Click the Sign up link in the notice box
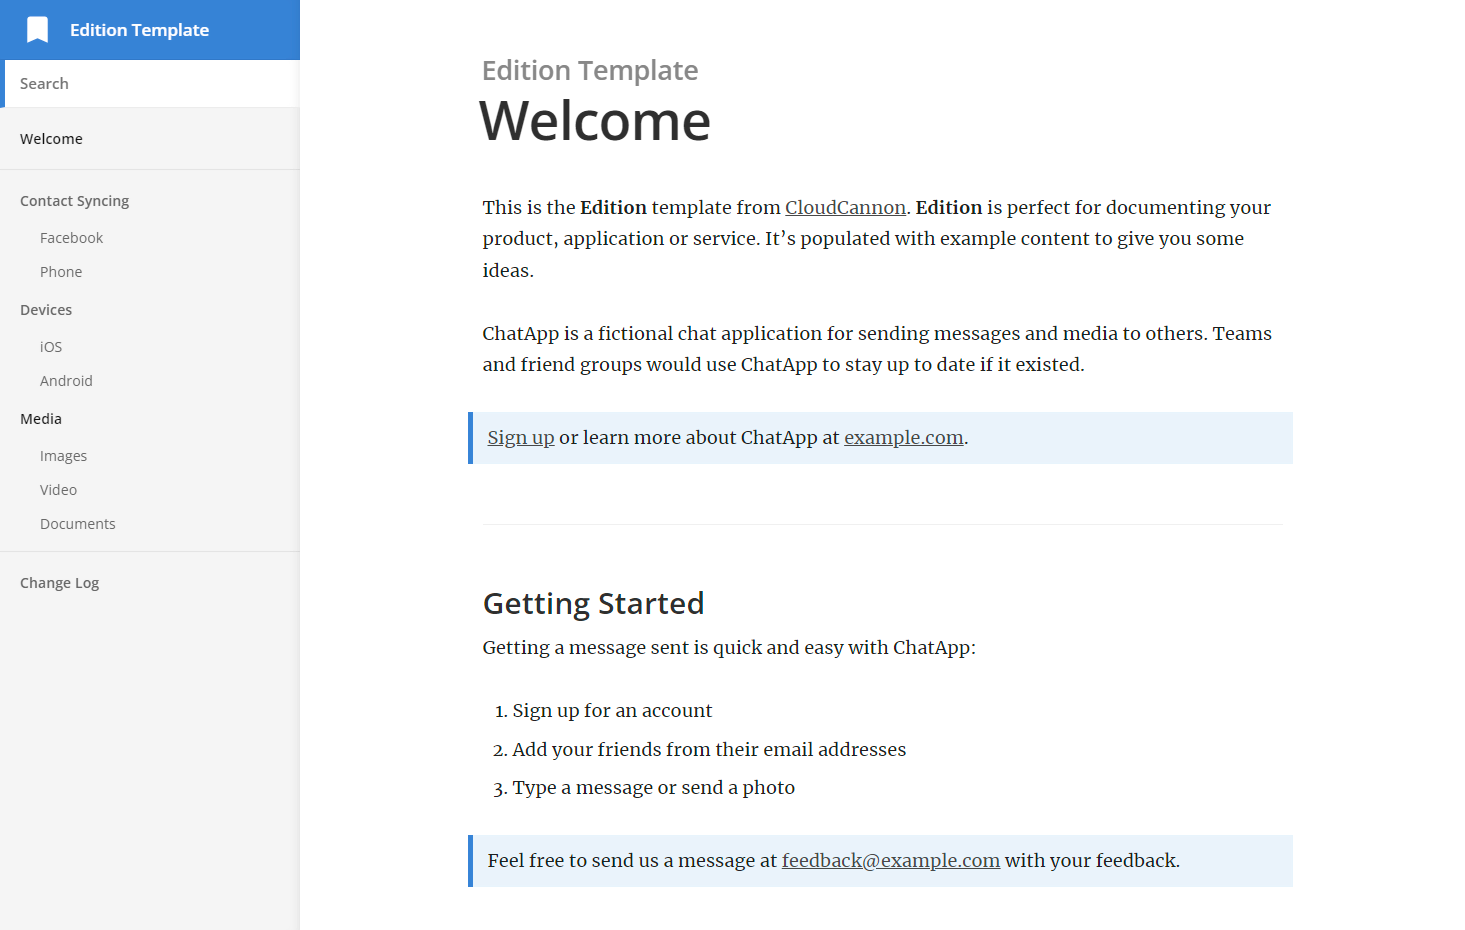Image resolution: width=1465 pixels, height=930 pixels. point(520,437)
